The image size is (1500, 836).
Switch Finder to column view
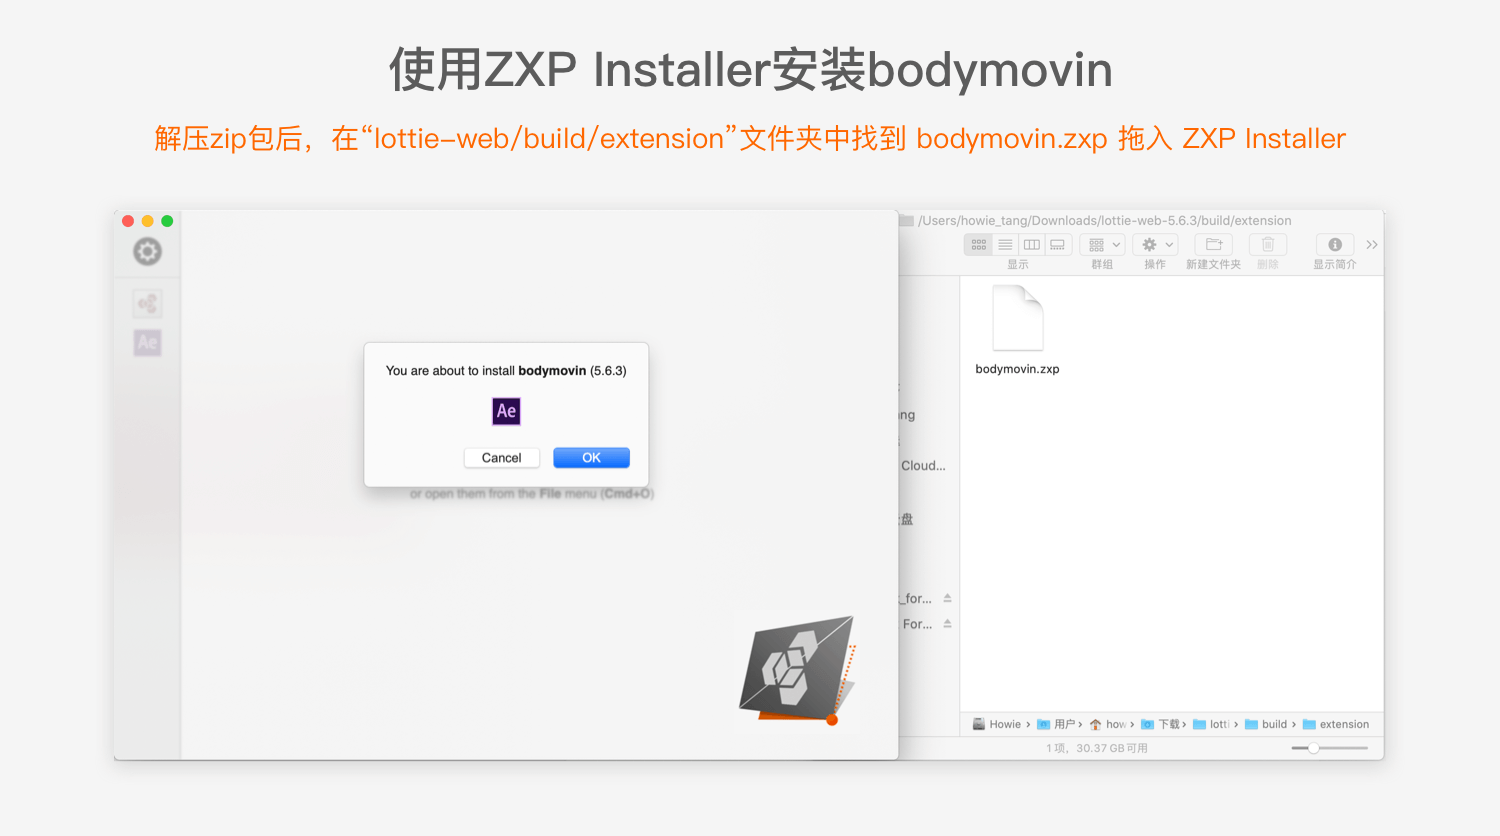click(1031, 244)
